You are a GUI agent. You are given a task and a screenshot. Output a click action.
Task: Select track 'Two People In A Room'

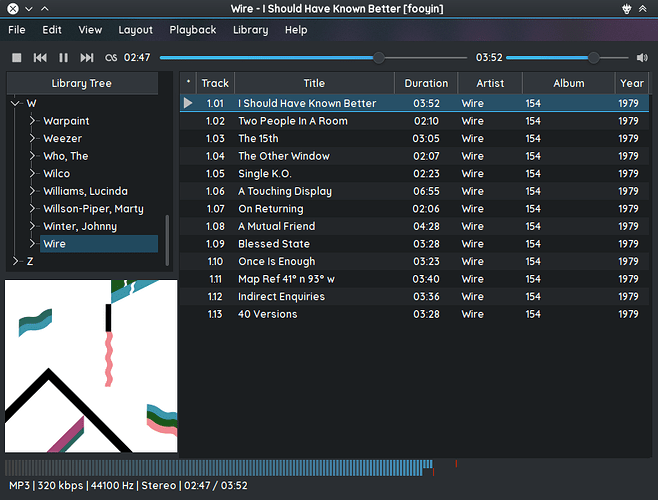pos(415,121)
